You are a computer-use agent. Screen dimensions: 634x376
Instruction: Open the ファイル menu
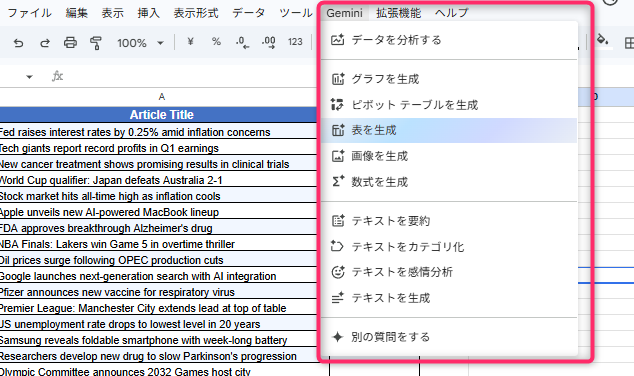30,13
